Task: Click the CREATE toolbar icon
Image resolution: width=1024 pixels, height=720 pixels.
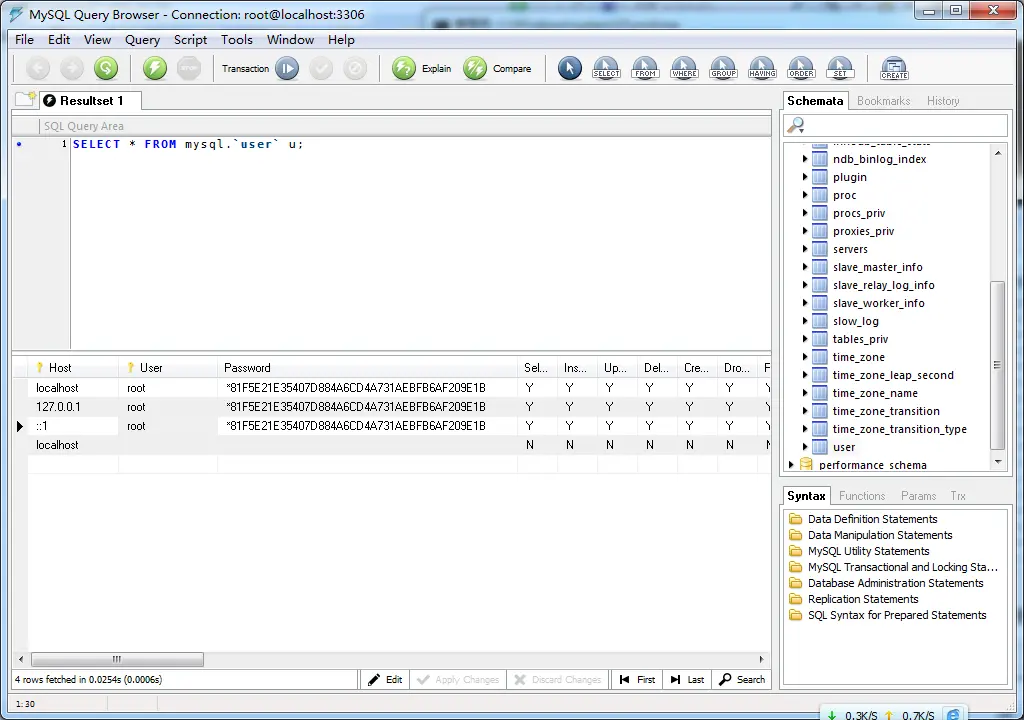Action: point(894,68)
